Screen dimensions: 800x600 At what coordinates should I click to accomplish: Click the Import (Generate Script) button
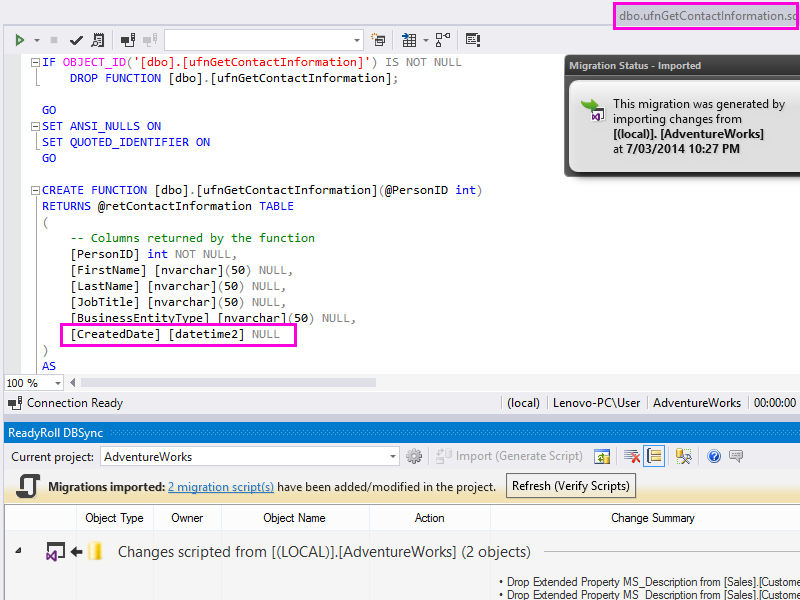pyautogui.click(x=510, y=456)
